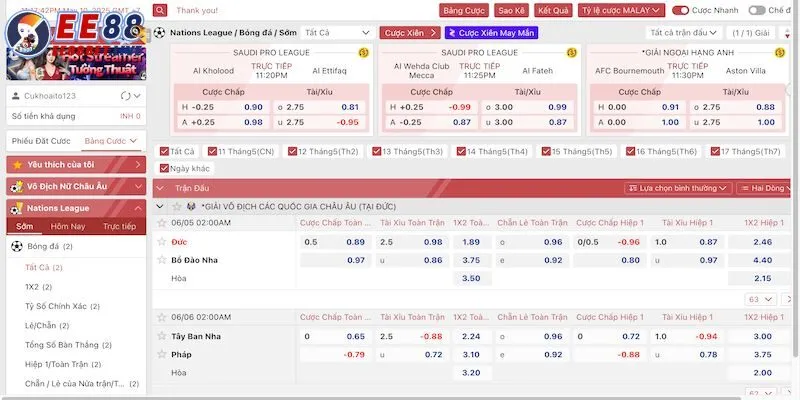Uncheck the Tất Cả date checkbox
Viewport: 800px width, 400px height.
click(163, 152)
